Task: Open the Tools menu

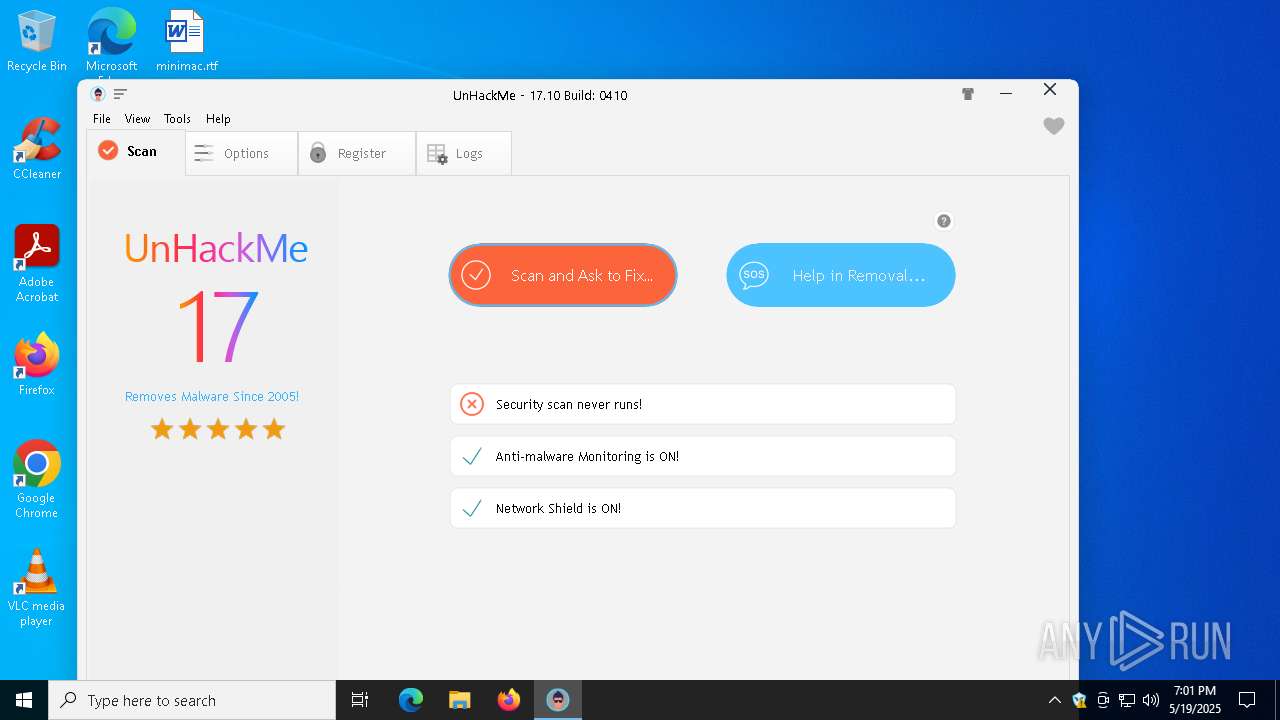Action: pos(177,118)
